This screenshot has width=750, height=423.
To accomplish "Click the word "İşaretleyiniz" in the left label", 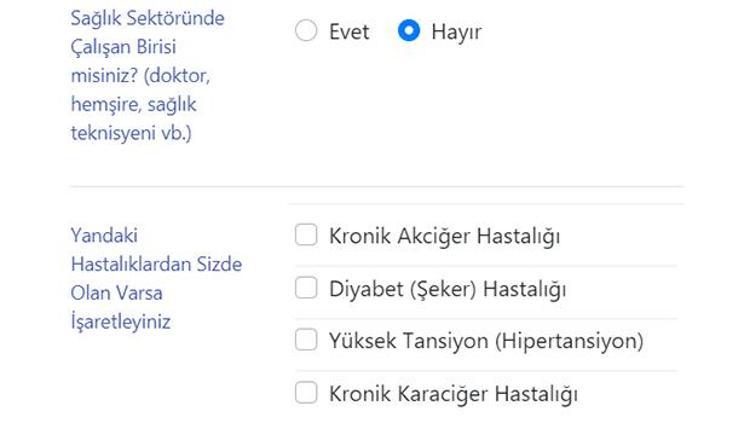I will 120,322.
